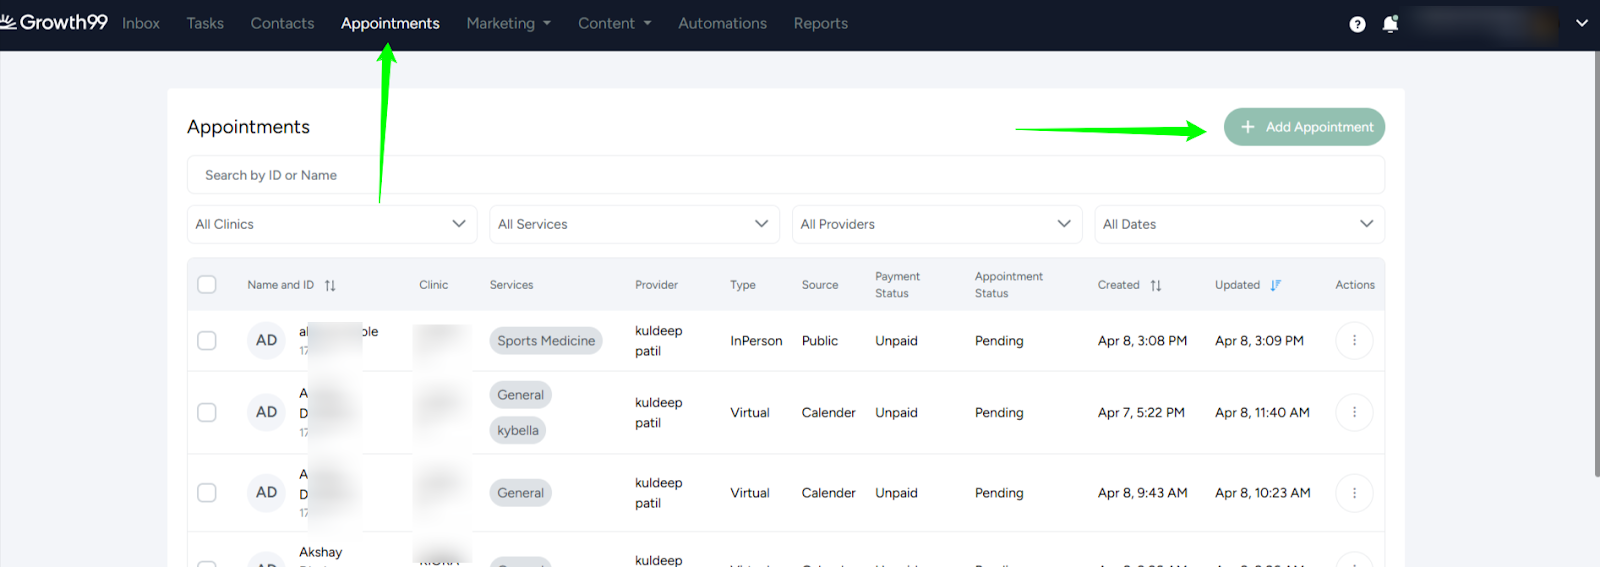
Task: Open the Reports nav item
Action: point(821,23)
